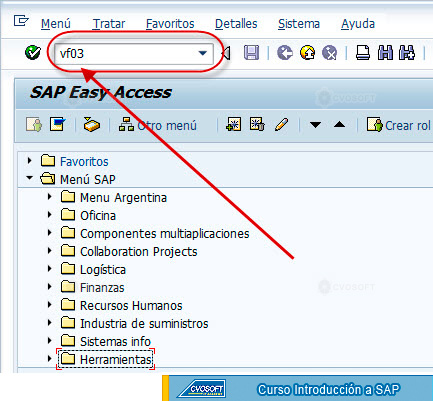Expand the Logística folder arrow

pos(50,269)
